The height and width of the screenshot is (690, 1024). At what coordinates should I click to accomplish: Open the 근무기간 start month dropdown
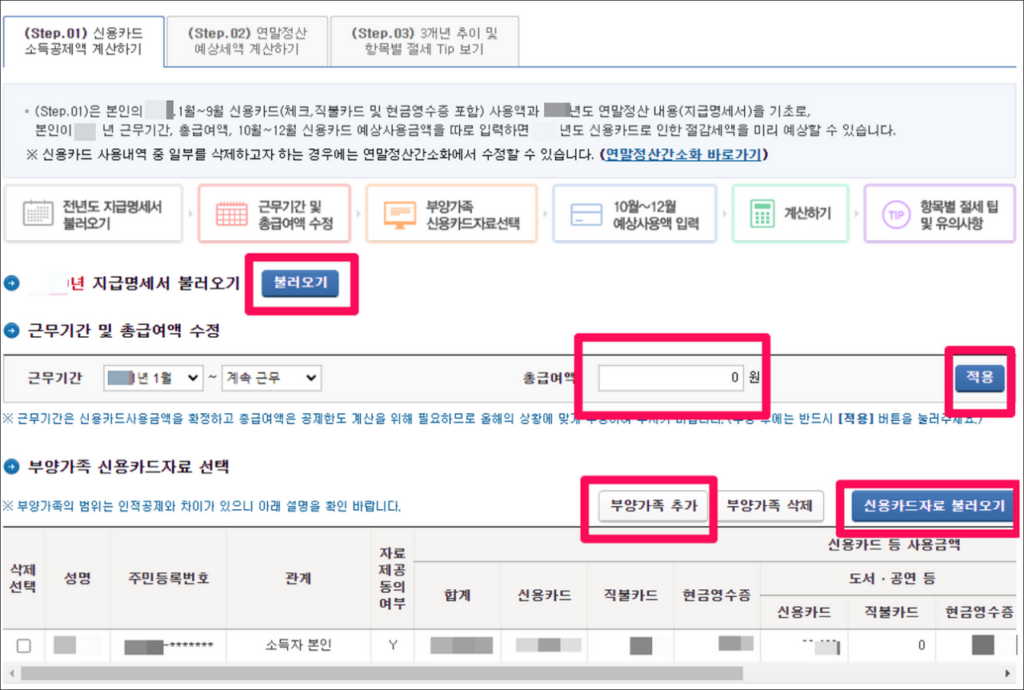153,377
